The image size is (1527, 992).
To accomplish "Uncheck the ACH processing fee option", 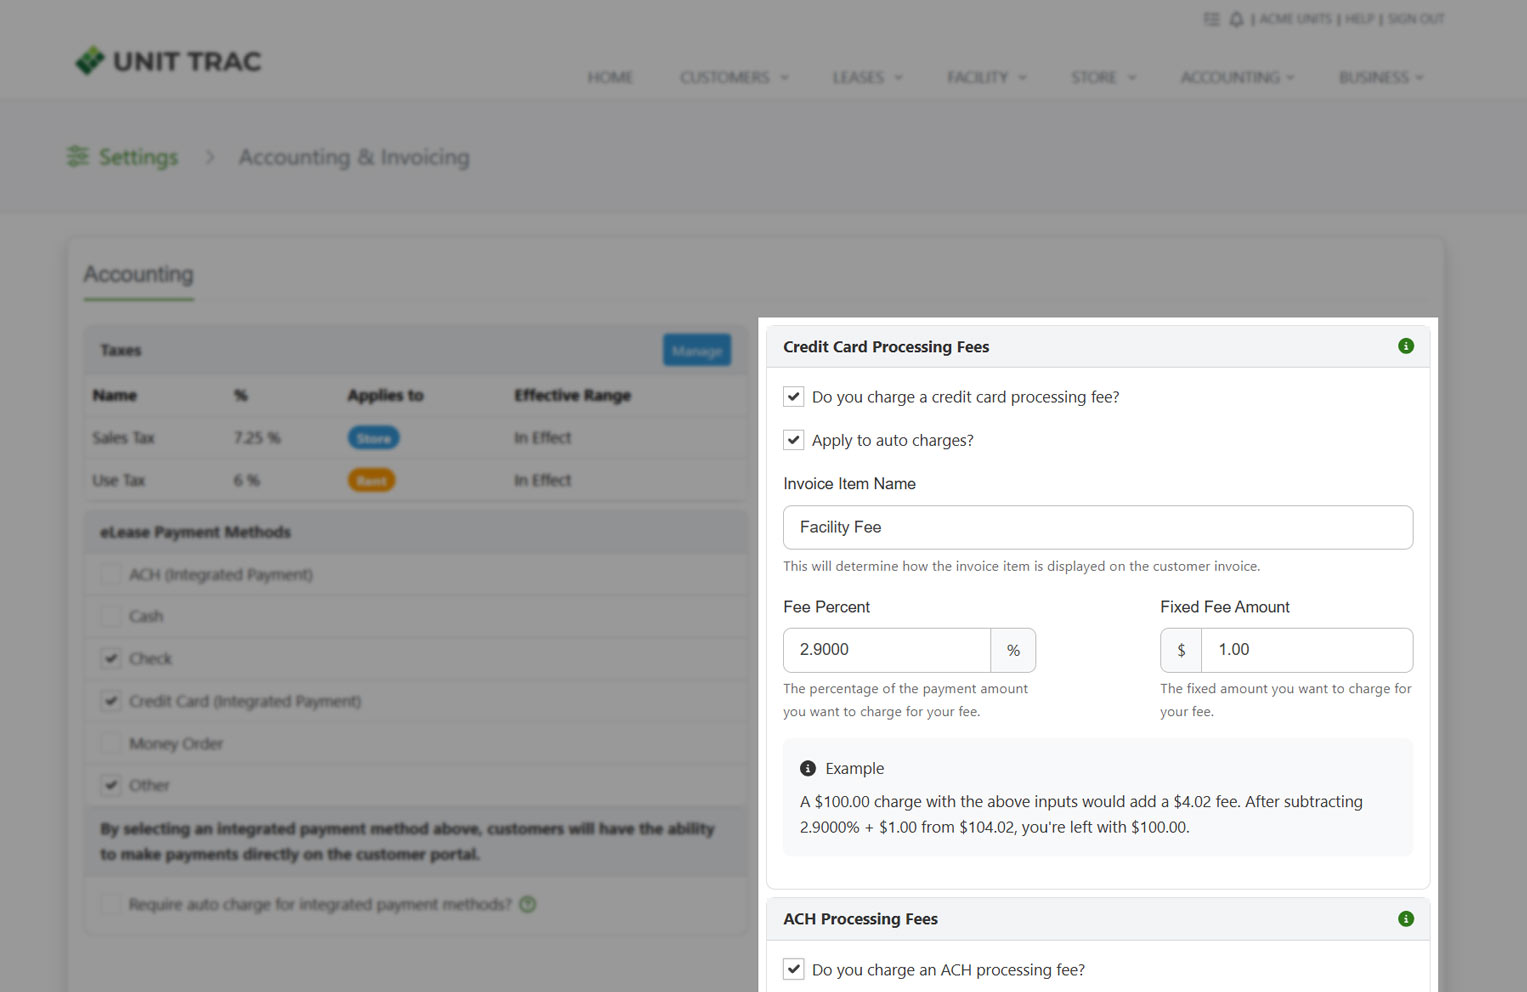I will pos(793,968).
